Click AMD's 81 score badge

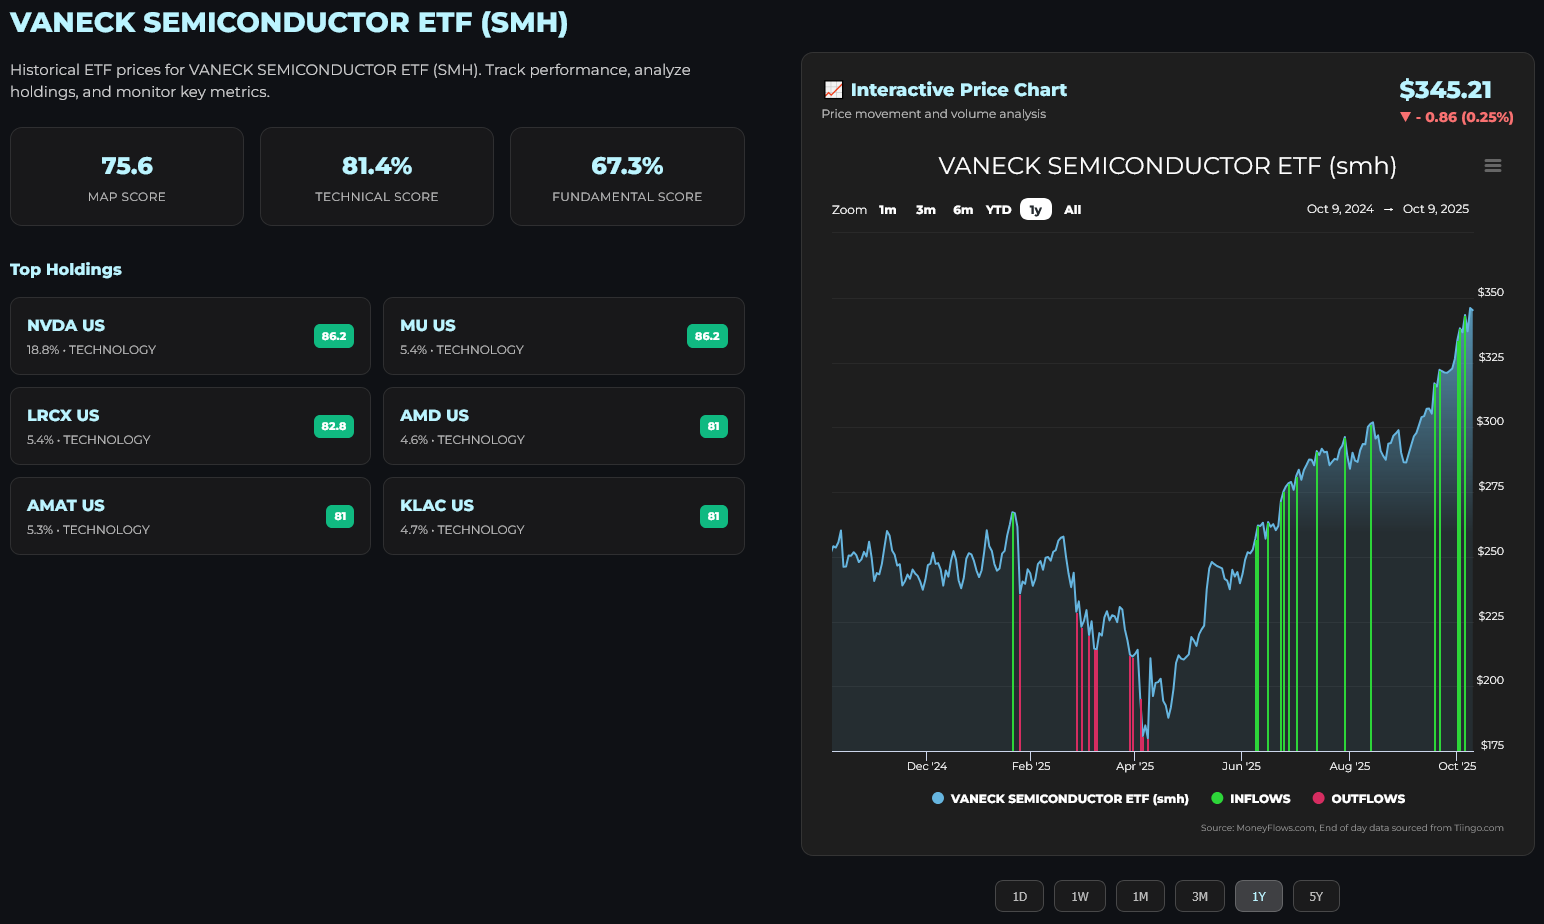[x=714, y=426]
